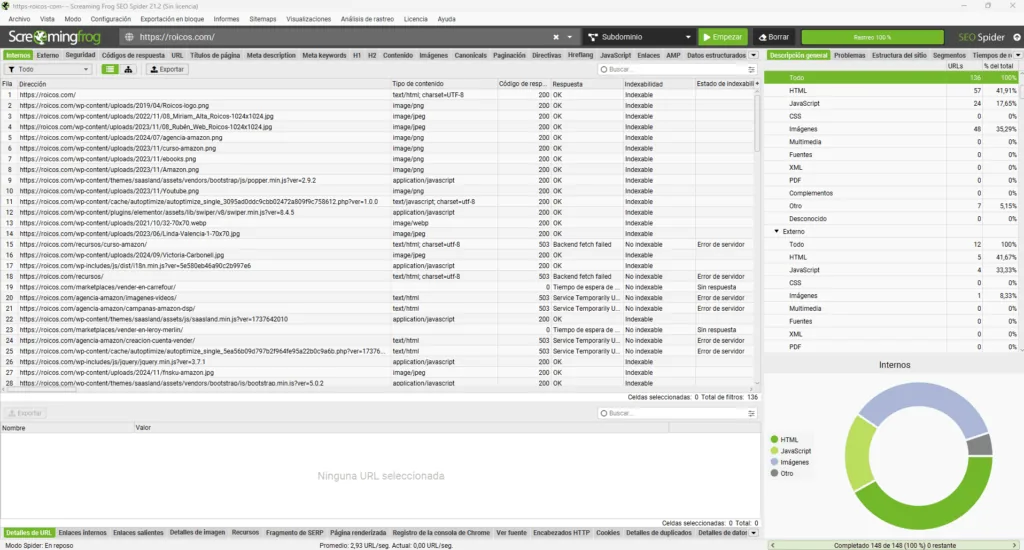Select the tree view icon
The image size is (1024, 550).
point(128,69)
